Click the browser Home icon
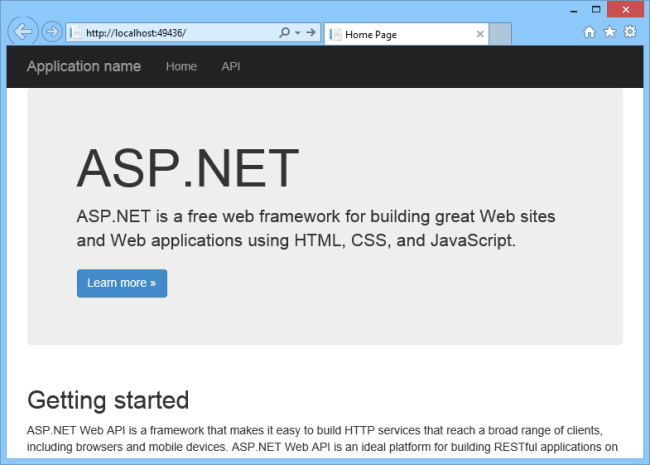650x465 pixels. 589,32
